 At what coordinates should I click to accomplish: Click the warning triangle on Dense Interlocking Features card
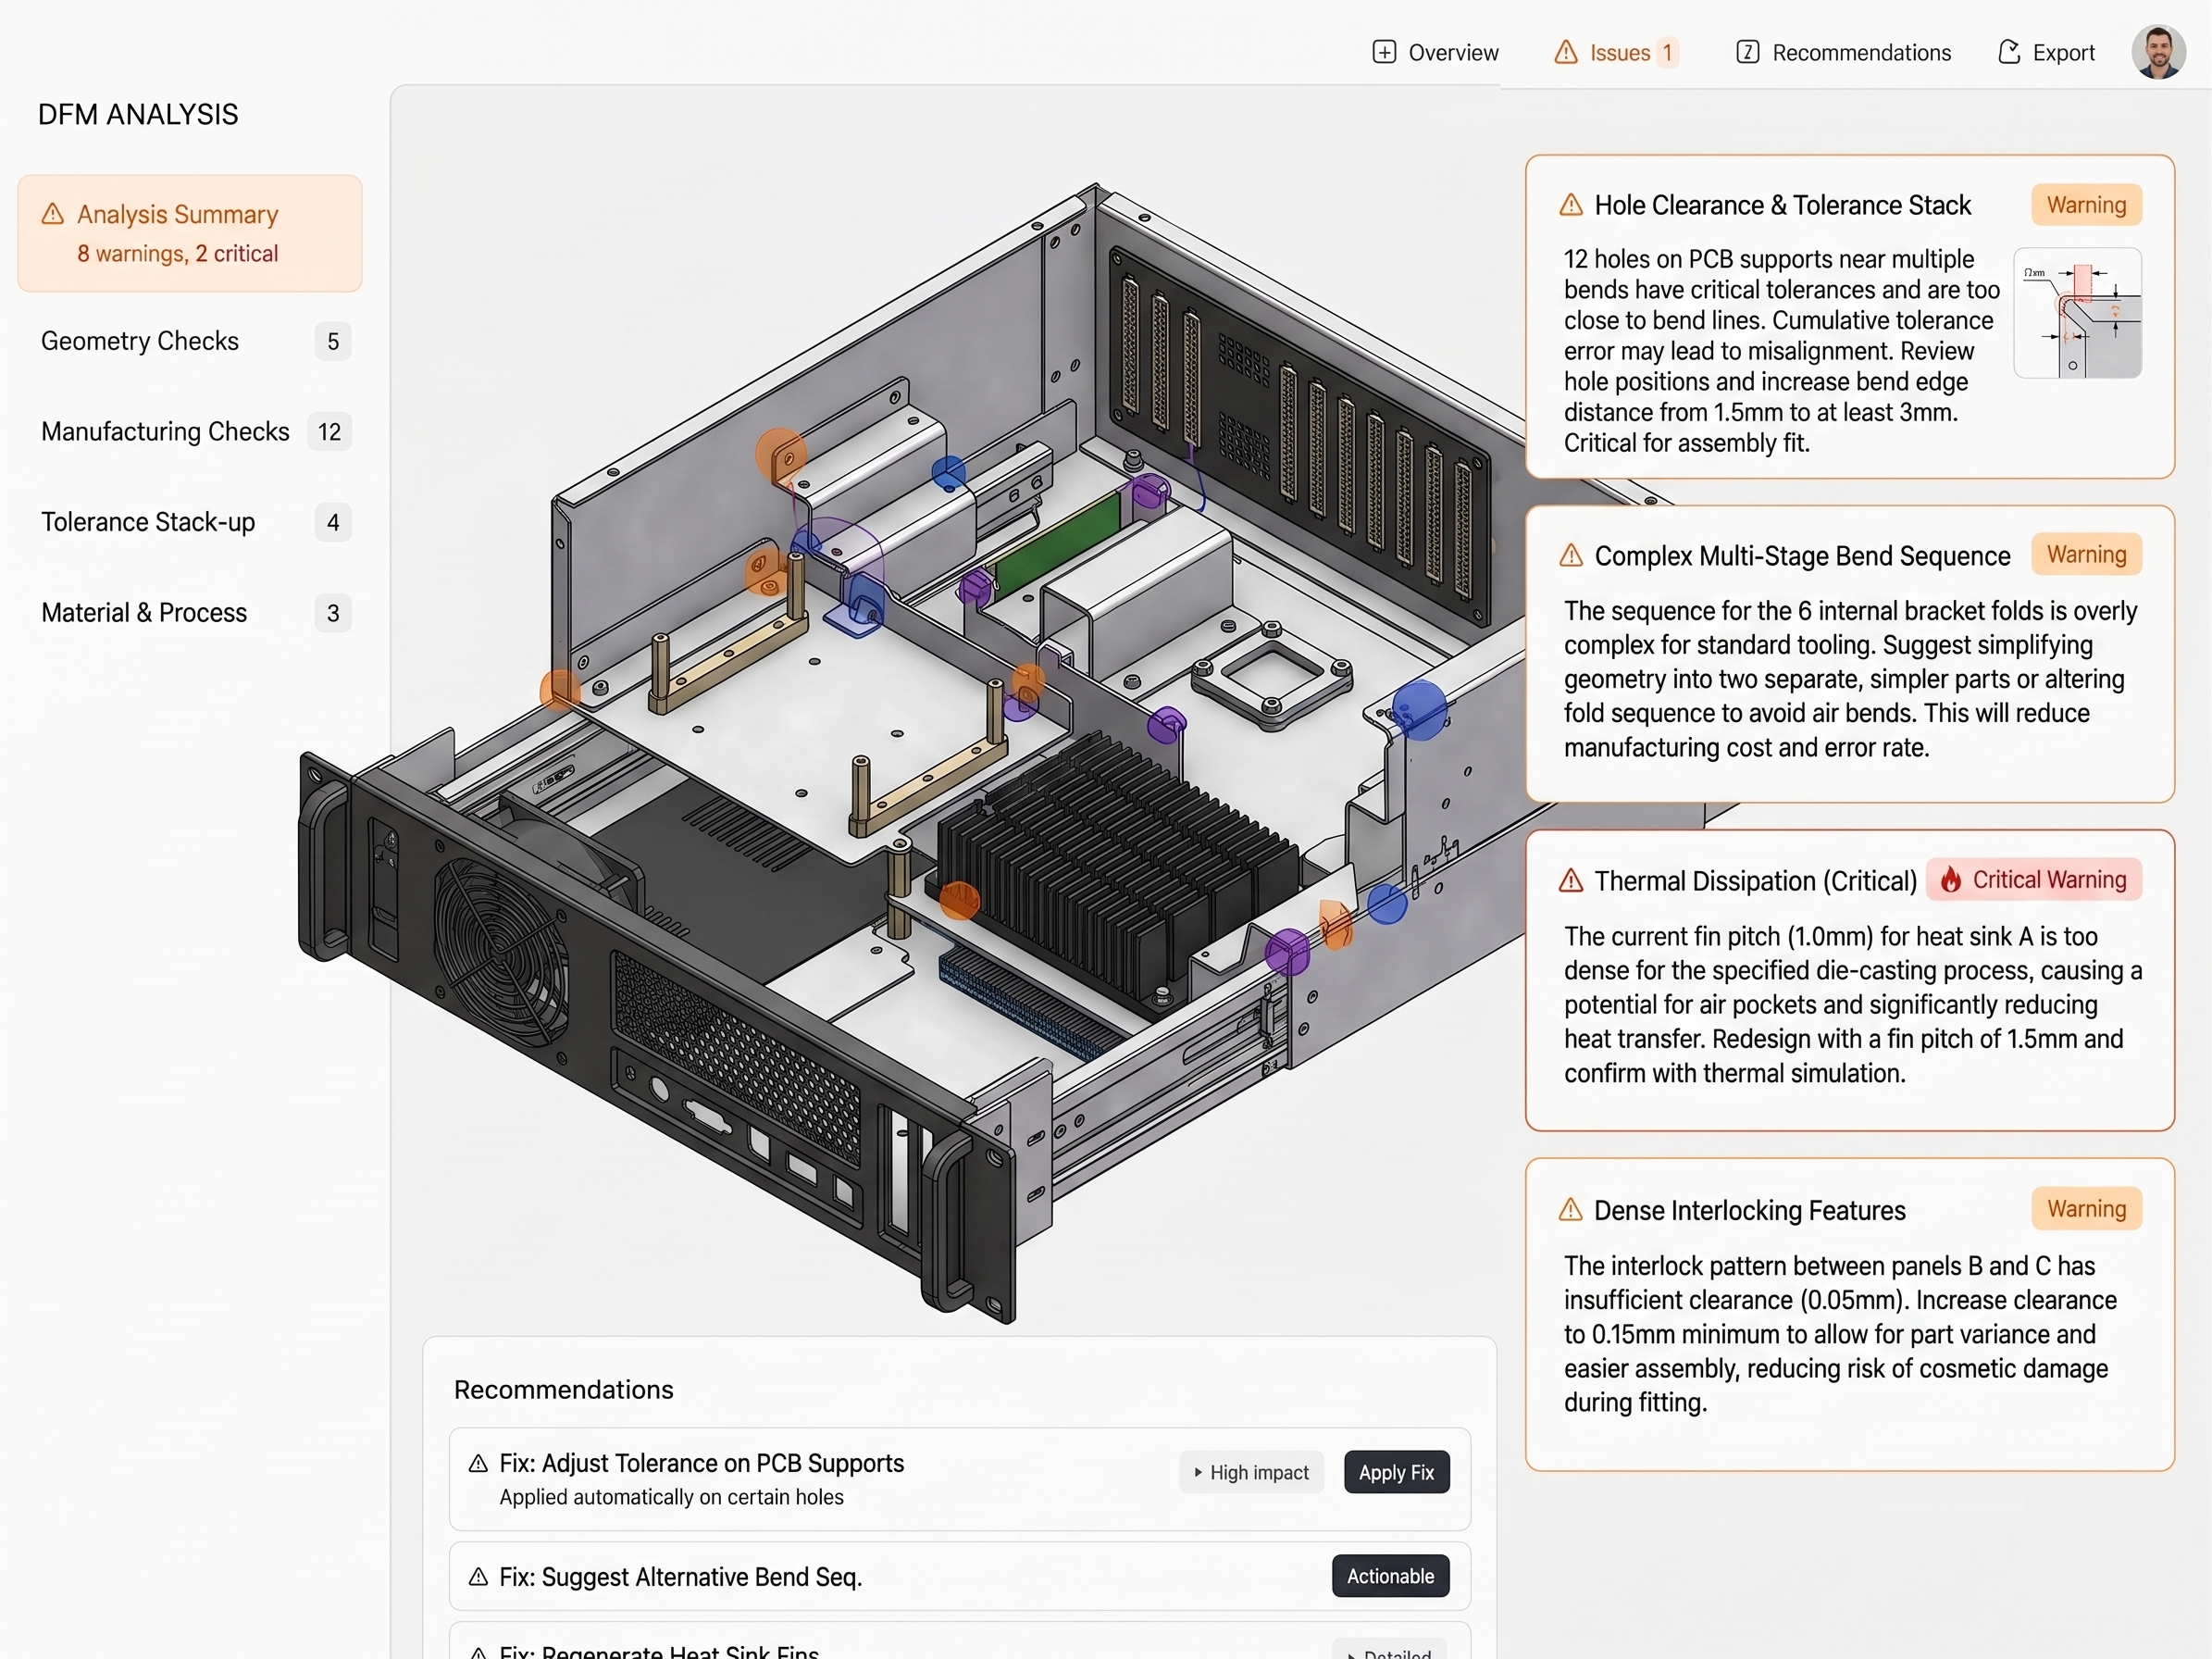(1572, 1210)
